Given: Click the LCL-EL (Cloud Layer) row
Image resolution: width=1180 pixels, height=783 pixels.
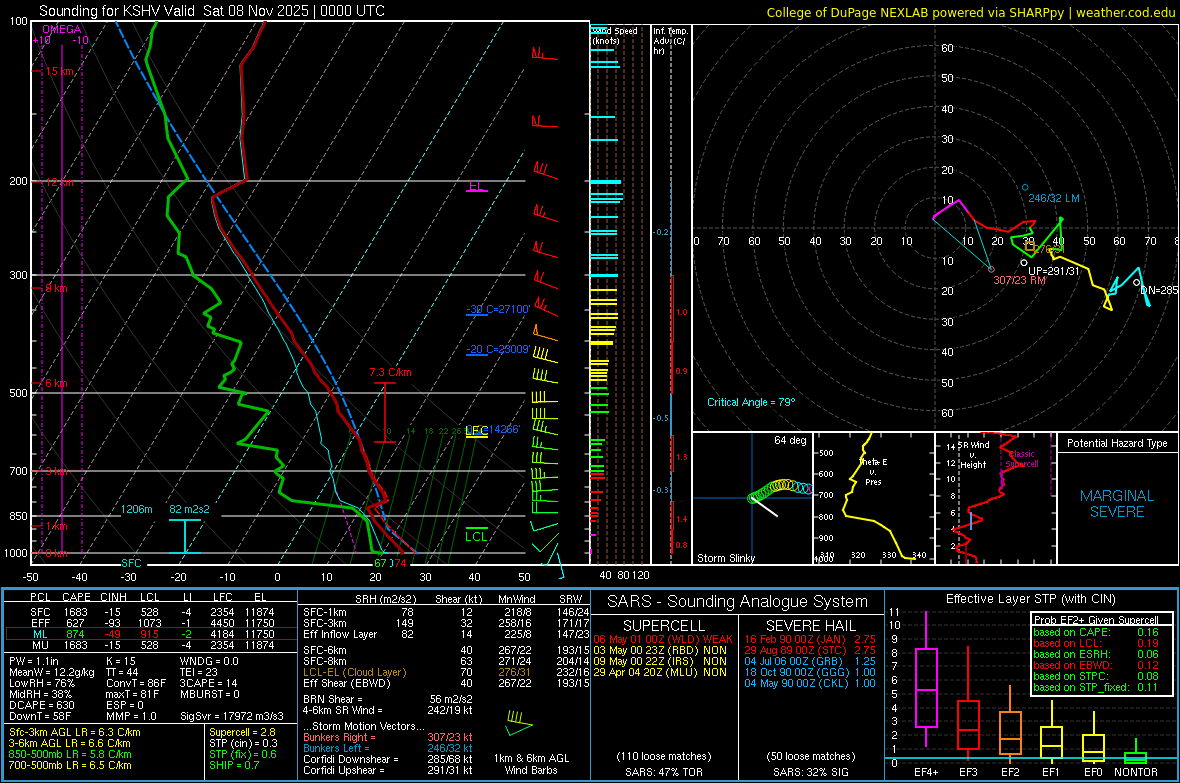Looking at the screenshot, I should 446,672.
